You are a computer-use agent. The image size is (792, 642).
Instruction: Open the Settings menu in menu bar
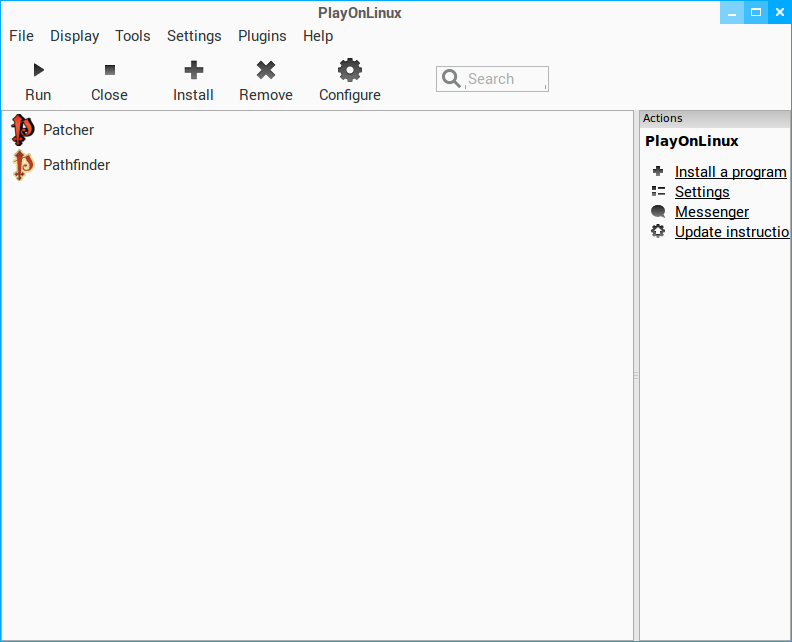[194, 36]
